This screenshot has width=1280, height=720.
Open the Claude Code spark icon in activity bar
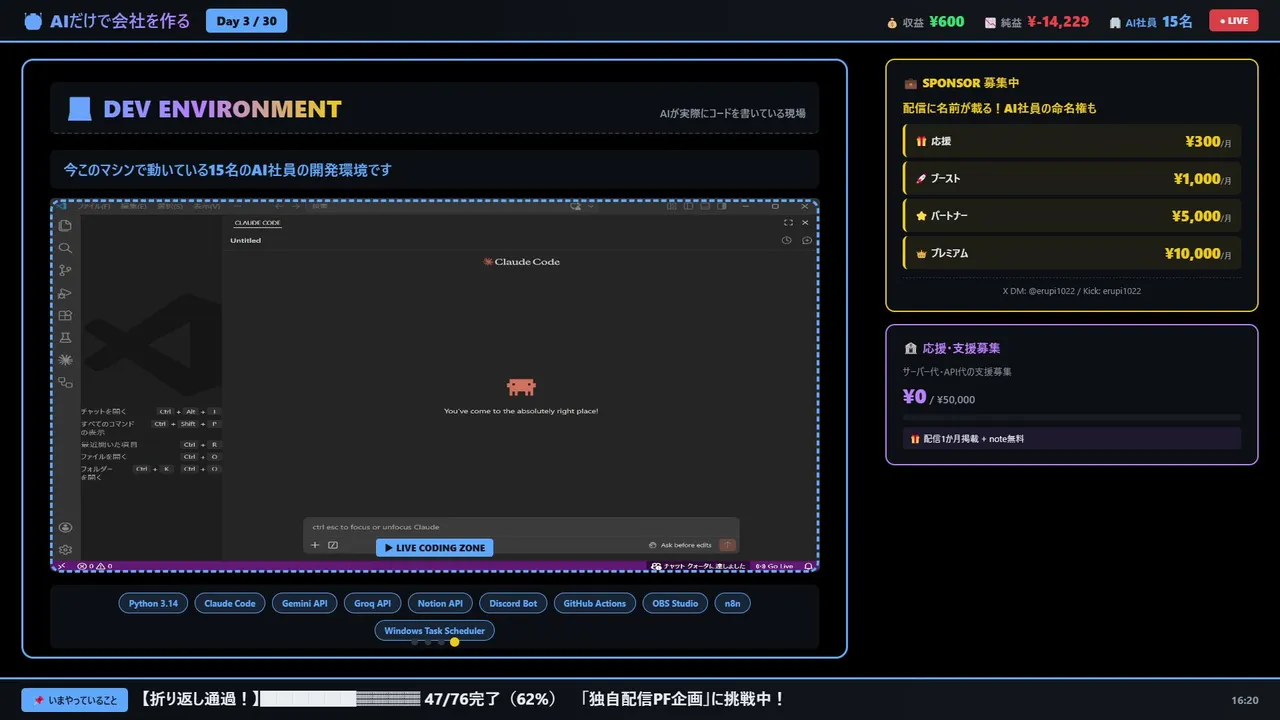tap(65, 360)
